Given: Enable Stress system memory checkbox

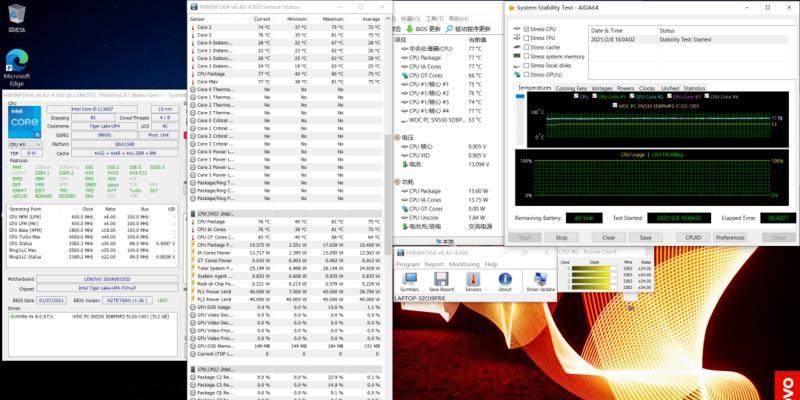Looking at the screenshot, I should point(526,56).
